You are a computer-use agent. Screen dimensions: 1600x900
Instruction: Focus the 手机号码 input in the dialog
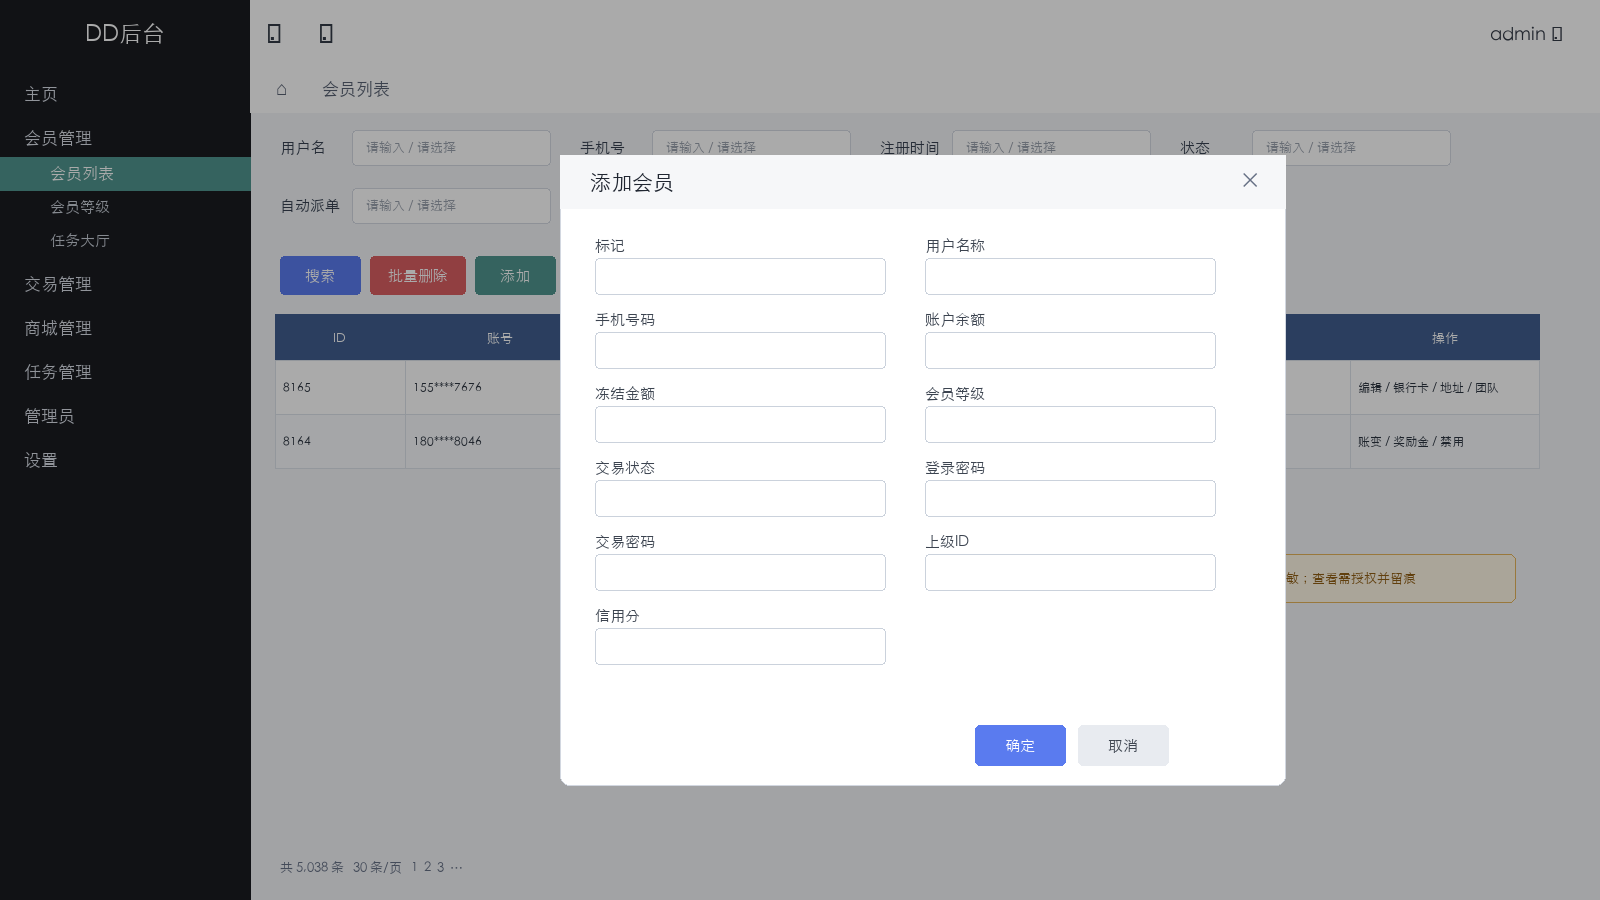point(740,350)
